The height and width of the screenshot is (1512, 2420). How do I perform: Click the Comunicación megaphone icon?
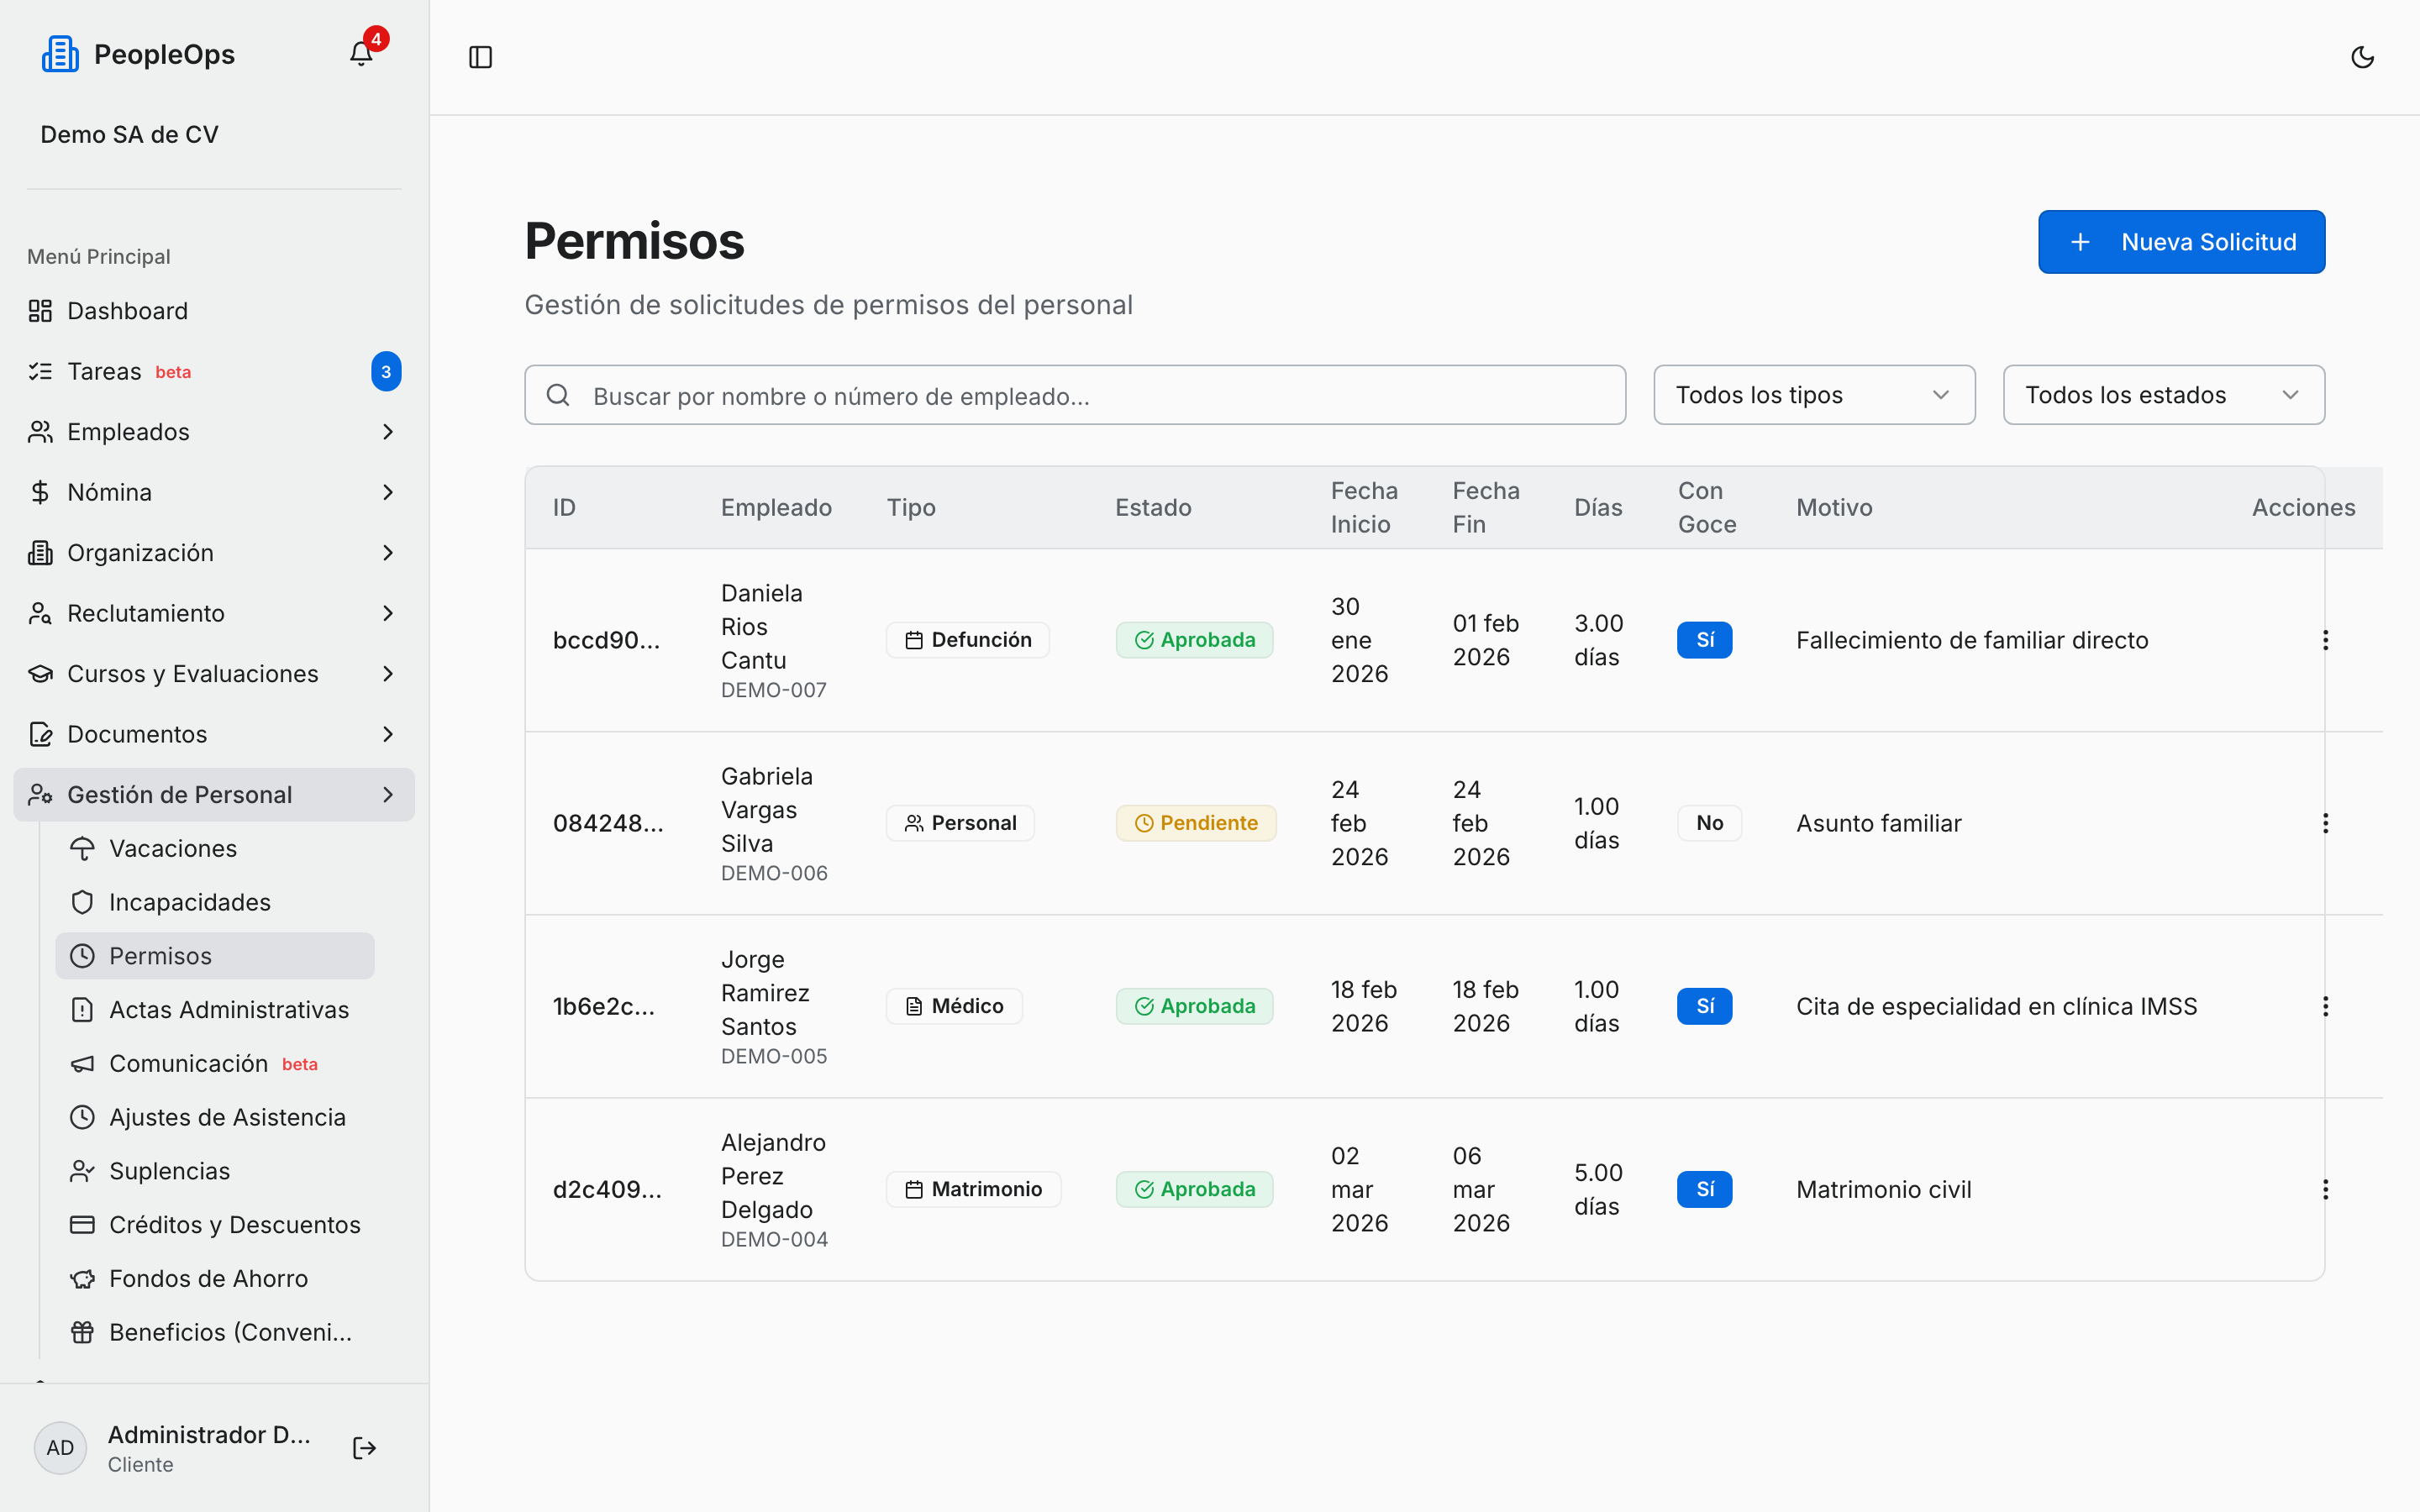[x=82, y=1063]
